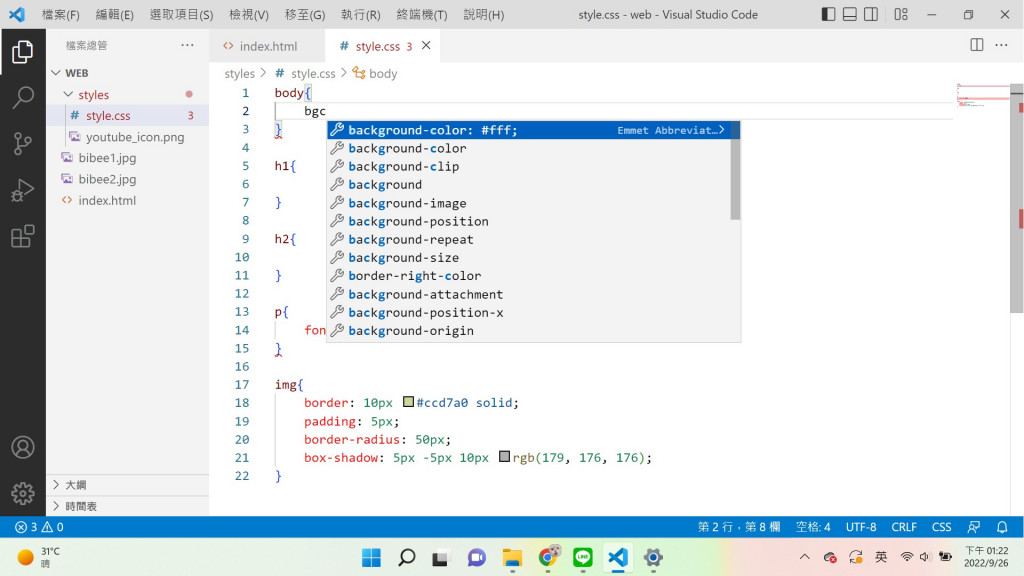The image size is (1024, 576).
Task: Click the split editor right icon
Action: pos(976,45)
